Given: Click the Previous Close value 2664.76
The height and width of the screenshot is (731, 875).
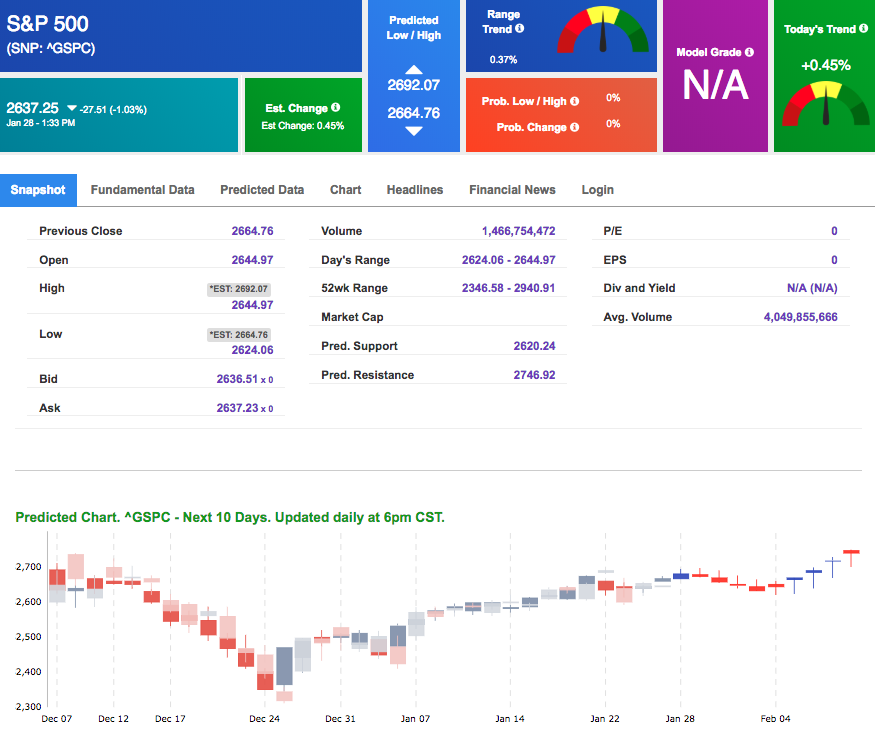Looking at the screenshot, I should pyautogui.click(x=252, y=231).
